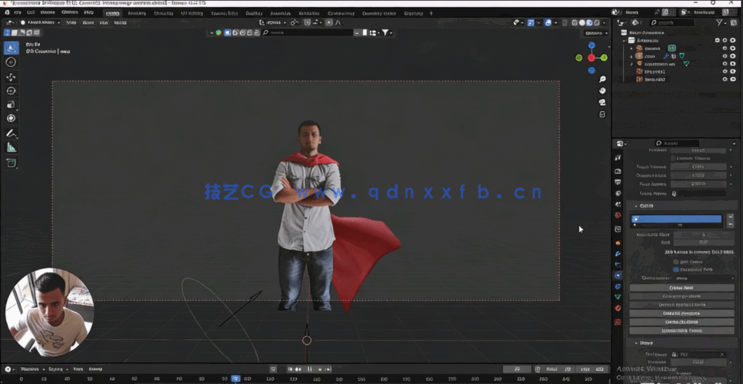Open the viewport shading options dropdown arrow
Image resolution: width=743 pixels, height=384 pixels.
coord(604,22)
